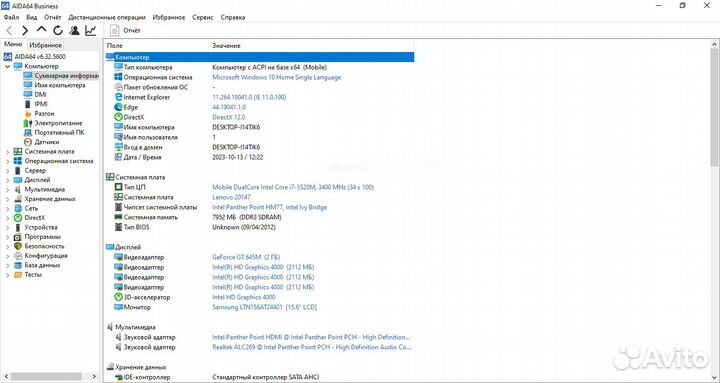The height and width of the screenshot is (383, 720).
Task: Open Microsoft Windows 10 Home Single Language link
Action: tap(277, 77)
